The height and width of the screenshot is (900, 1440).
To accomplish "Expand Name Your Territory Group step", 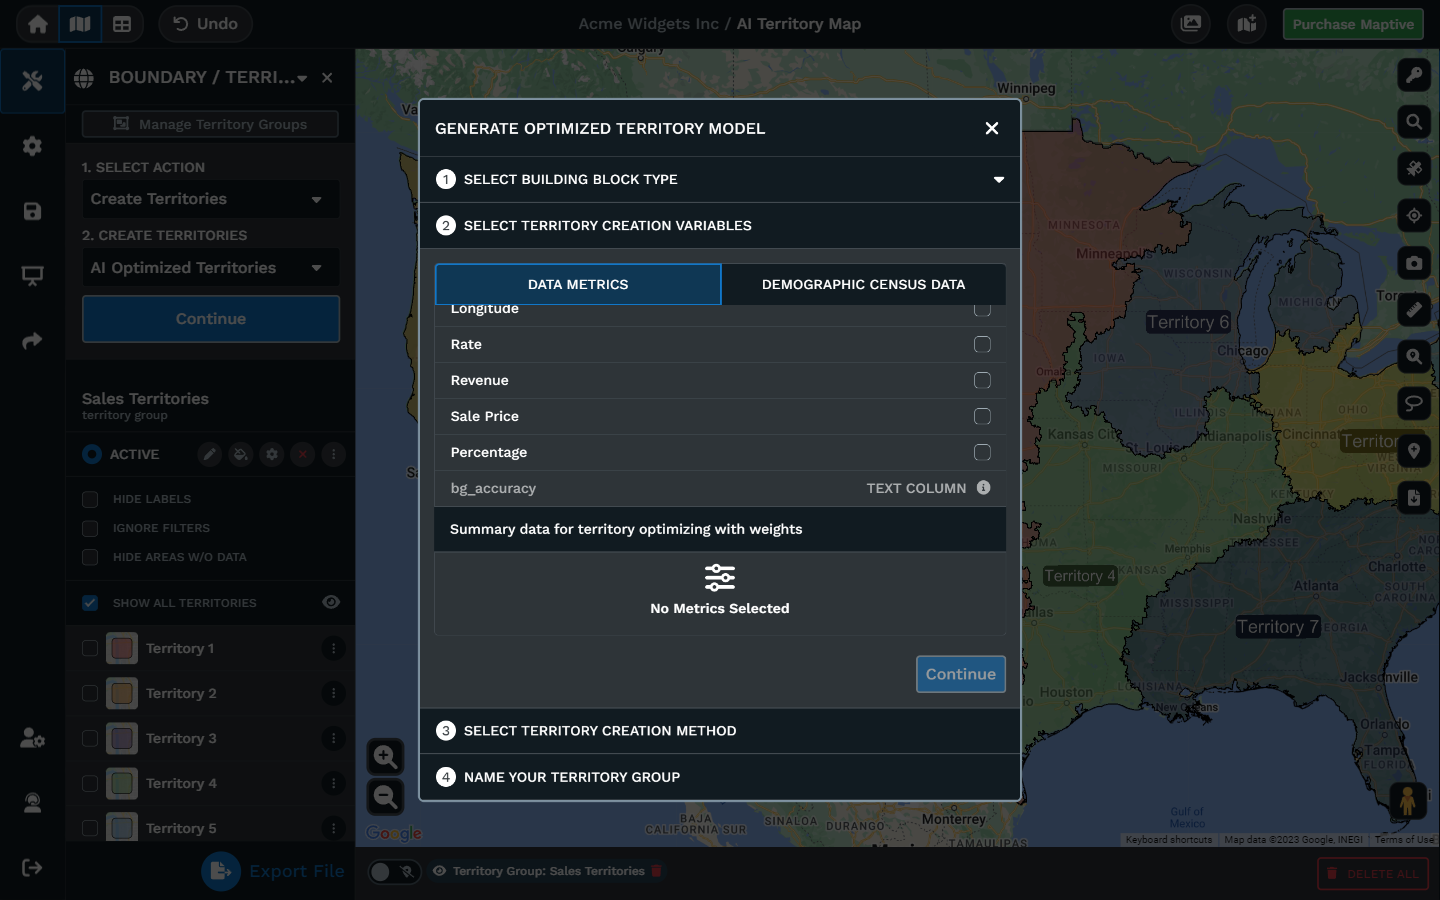I will pos(720,777).
